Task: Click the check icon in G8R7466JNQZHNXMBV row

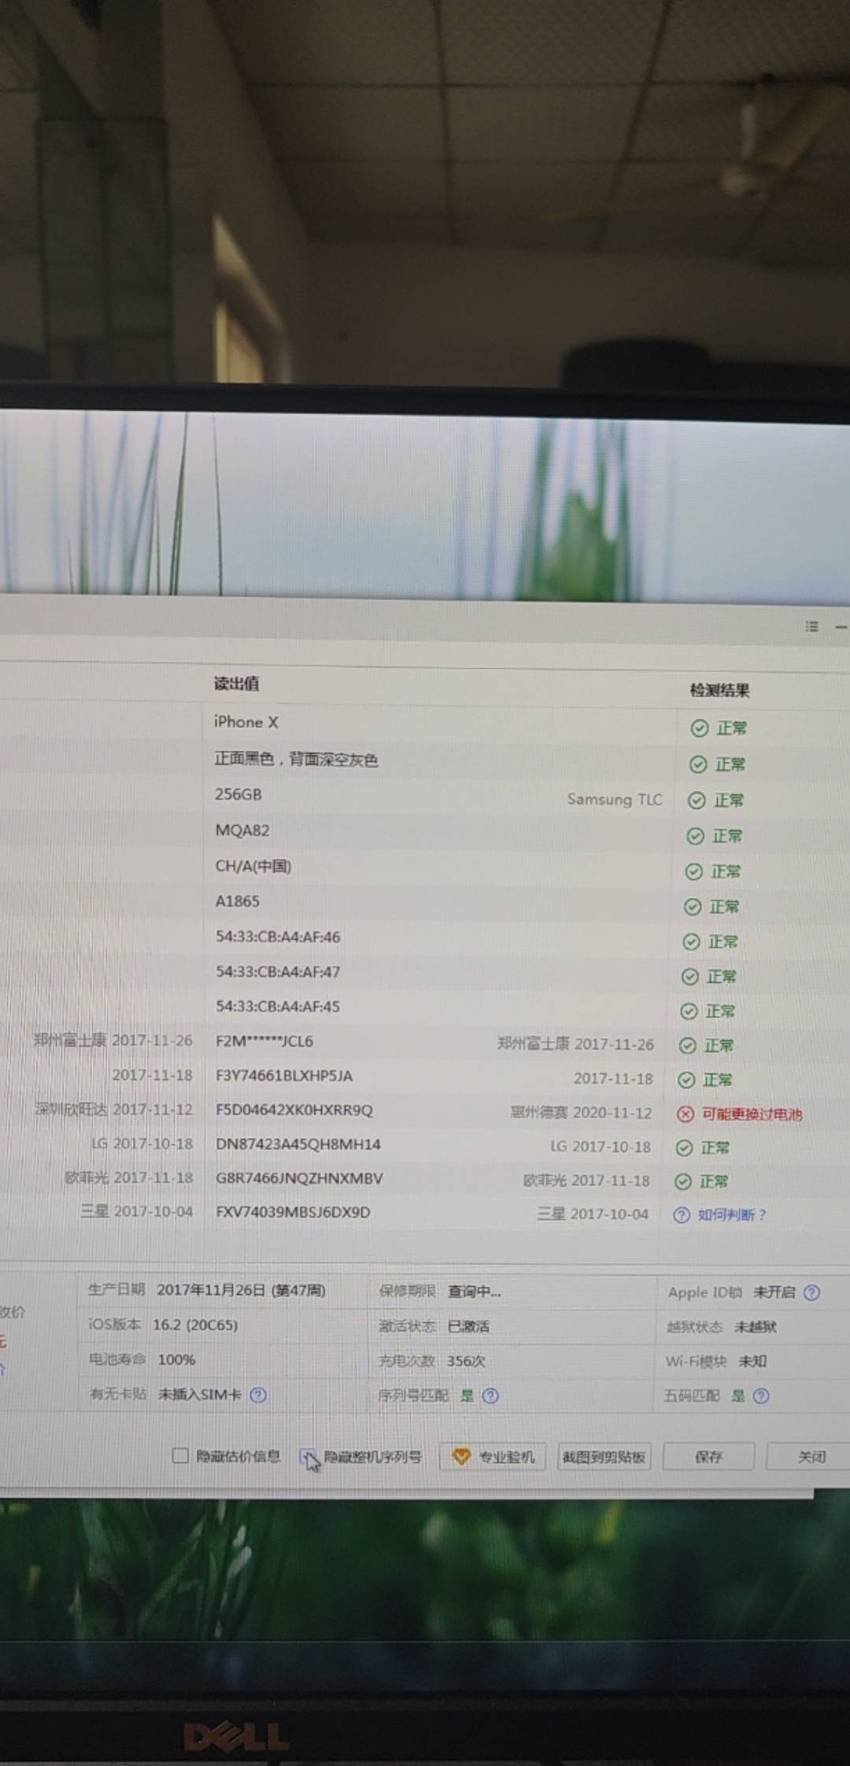Action: [x=683, y=1181]
